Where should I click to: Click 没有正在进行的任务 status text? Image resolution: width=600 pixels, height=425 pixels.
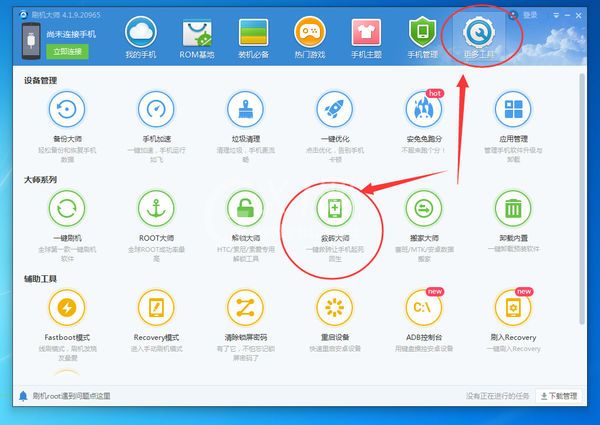pos(497,396)
